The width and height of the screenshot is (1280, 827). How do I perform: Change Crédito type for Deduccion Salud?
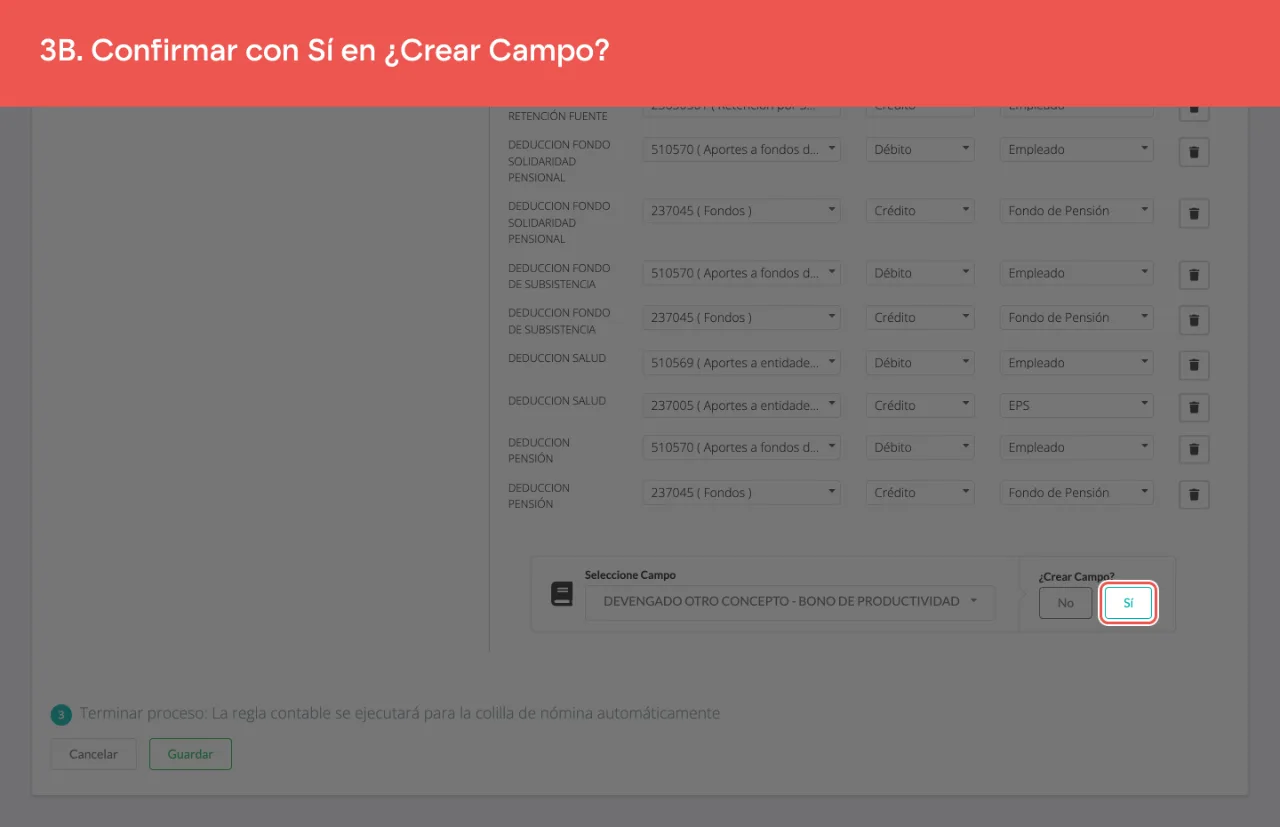point(920,406)
